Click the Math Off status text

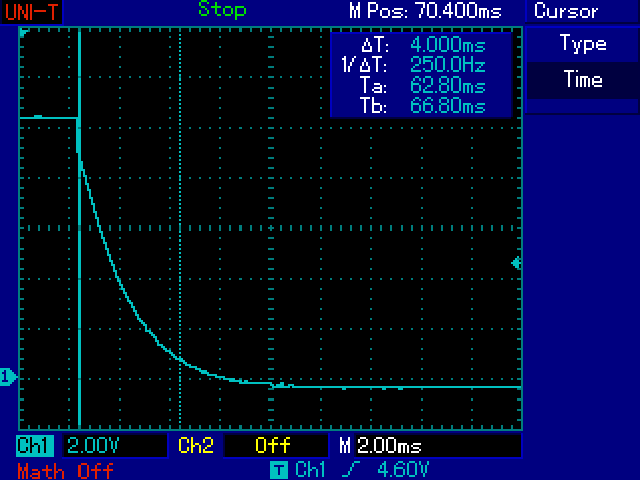coord(65,471)
